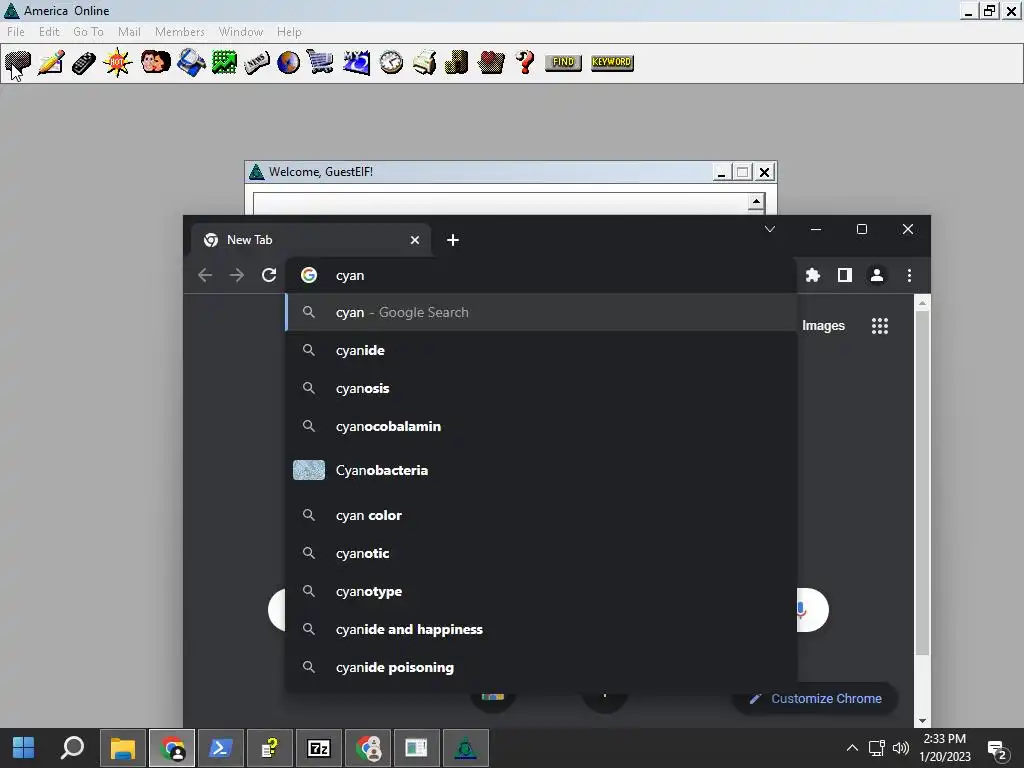Click the What's Hot starburst icon
Image resolution: width=1024 pixels, height=768 pixels.
118,63
